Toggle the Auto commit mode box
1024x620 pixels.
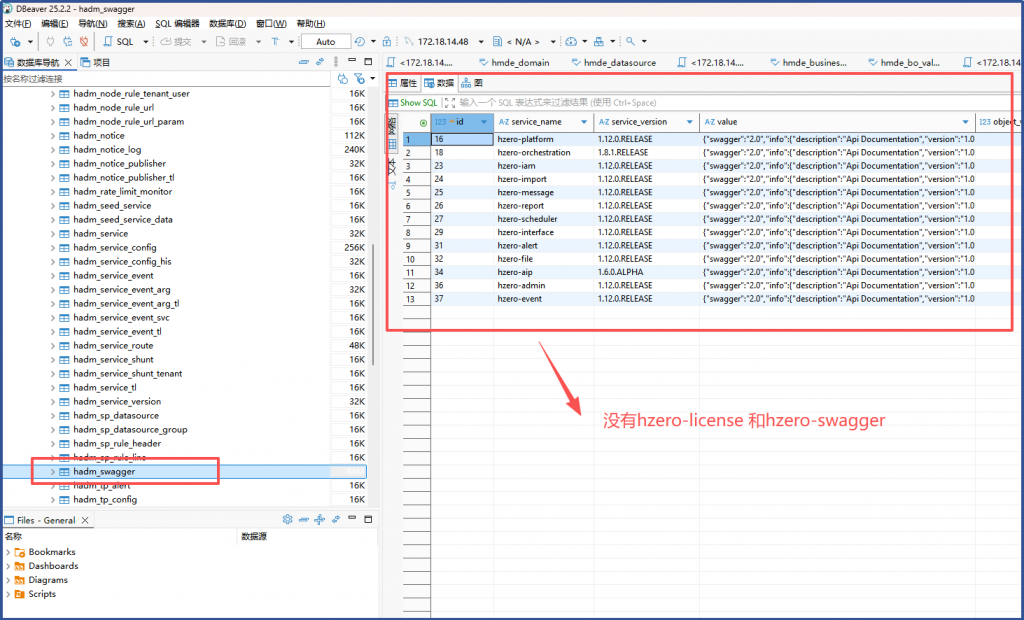coord(325,42)
